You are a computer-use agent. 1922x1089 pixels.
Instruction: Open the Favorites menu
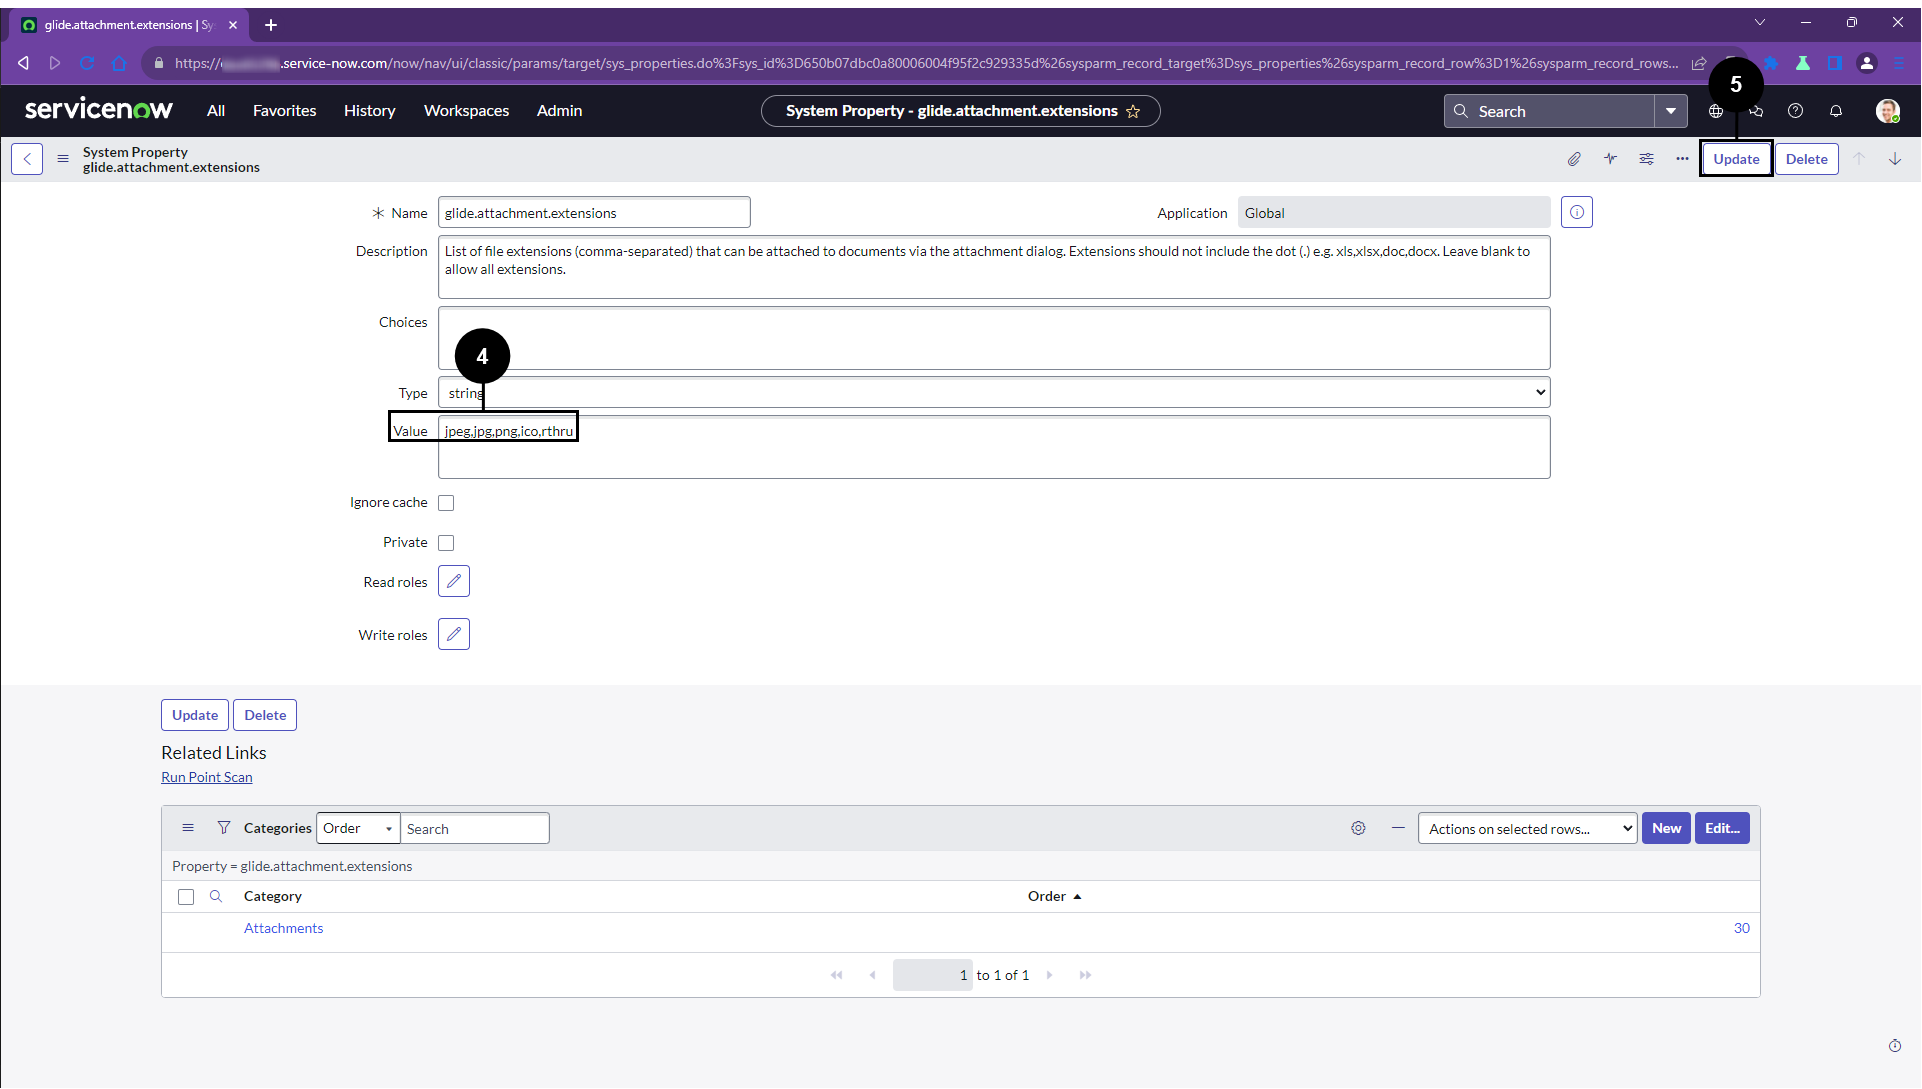point(284,111)
